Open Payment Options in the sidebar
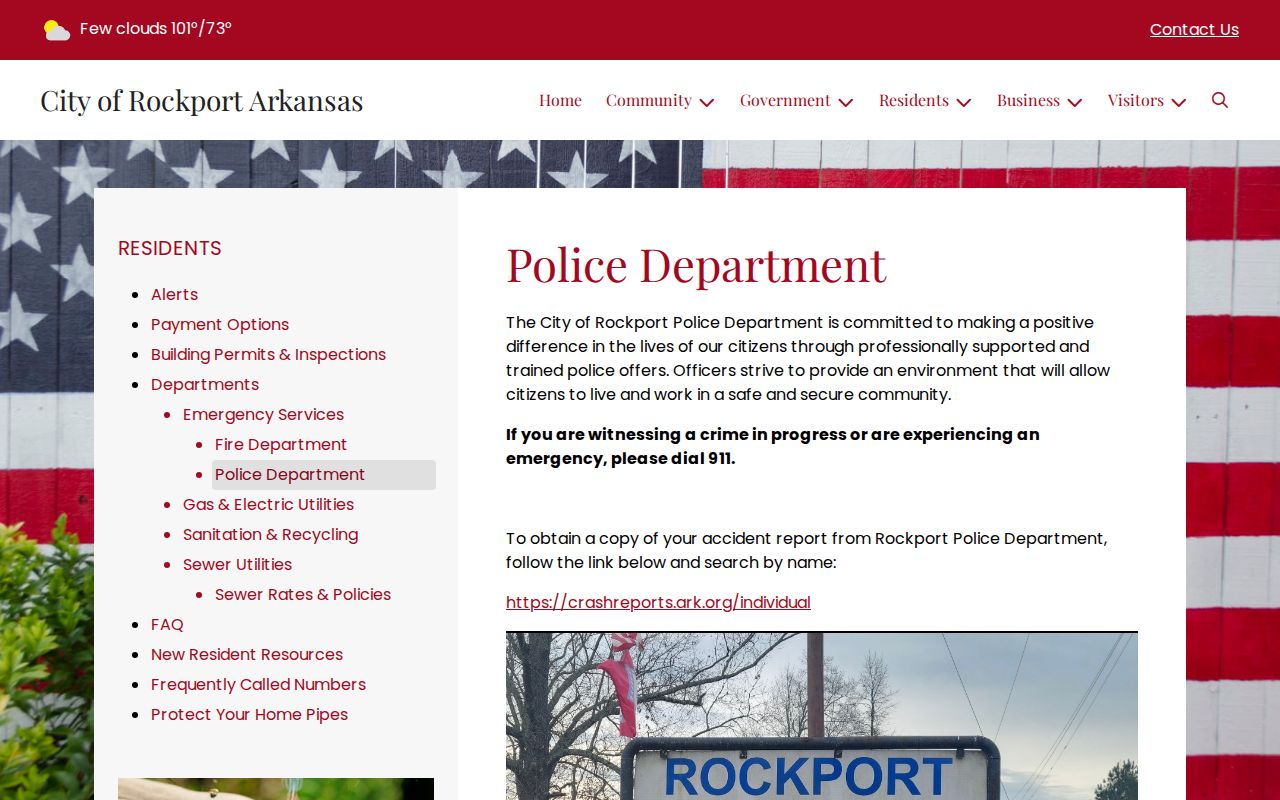The image size is (1280, 800). [220, 324]
